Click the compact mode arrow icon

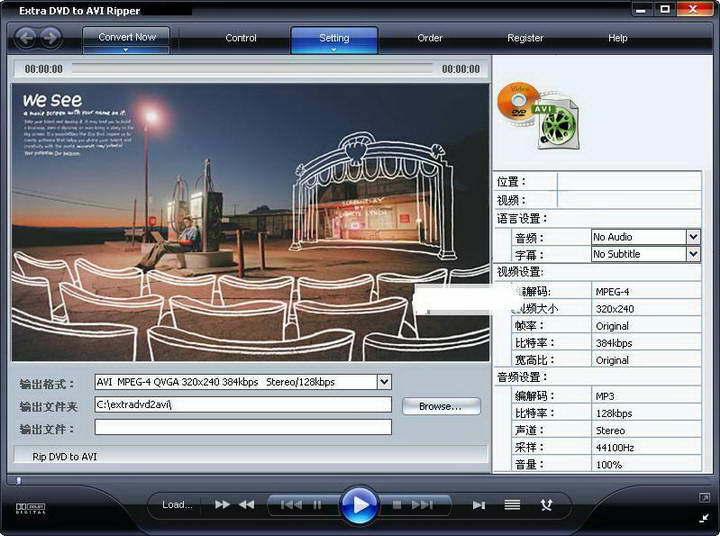tap(704, 518)
